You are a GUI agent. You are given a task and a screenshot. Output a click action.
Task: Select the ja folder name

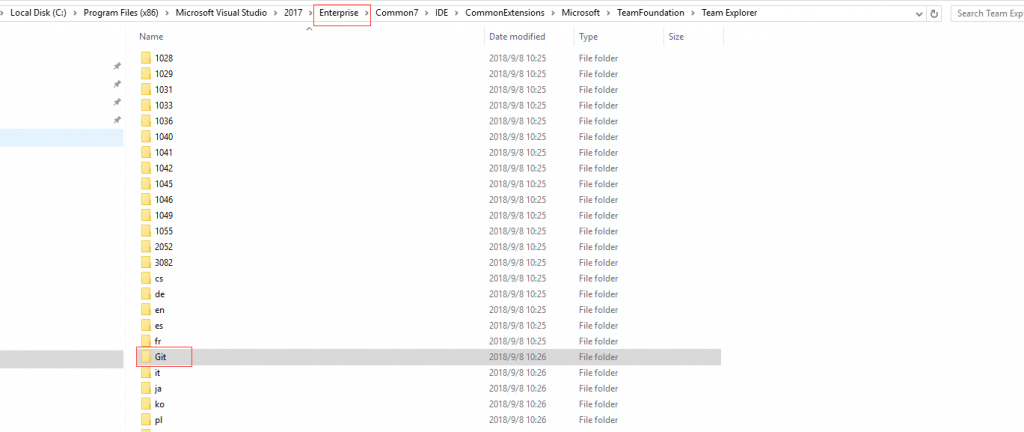(x=159, y=388)
